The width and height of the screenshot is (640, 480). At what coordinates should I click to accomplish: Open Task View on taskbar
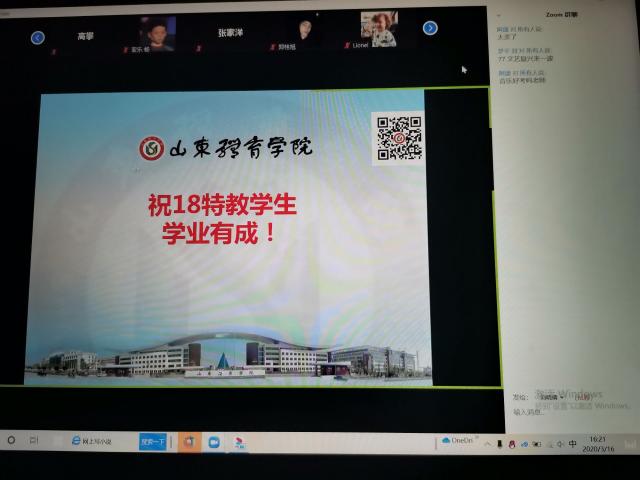34,440
